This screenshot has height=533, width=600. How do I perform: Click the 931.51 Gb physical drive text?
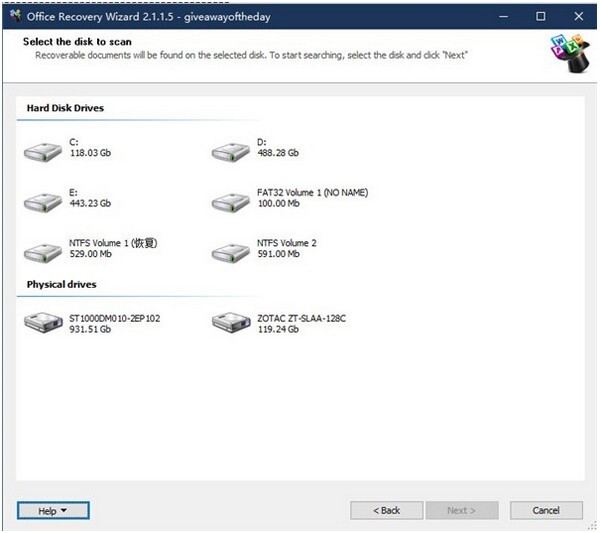(90, 329)
